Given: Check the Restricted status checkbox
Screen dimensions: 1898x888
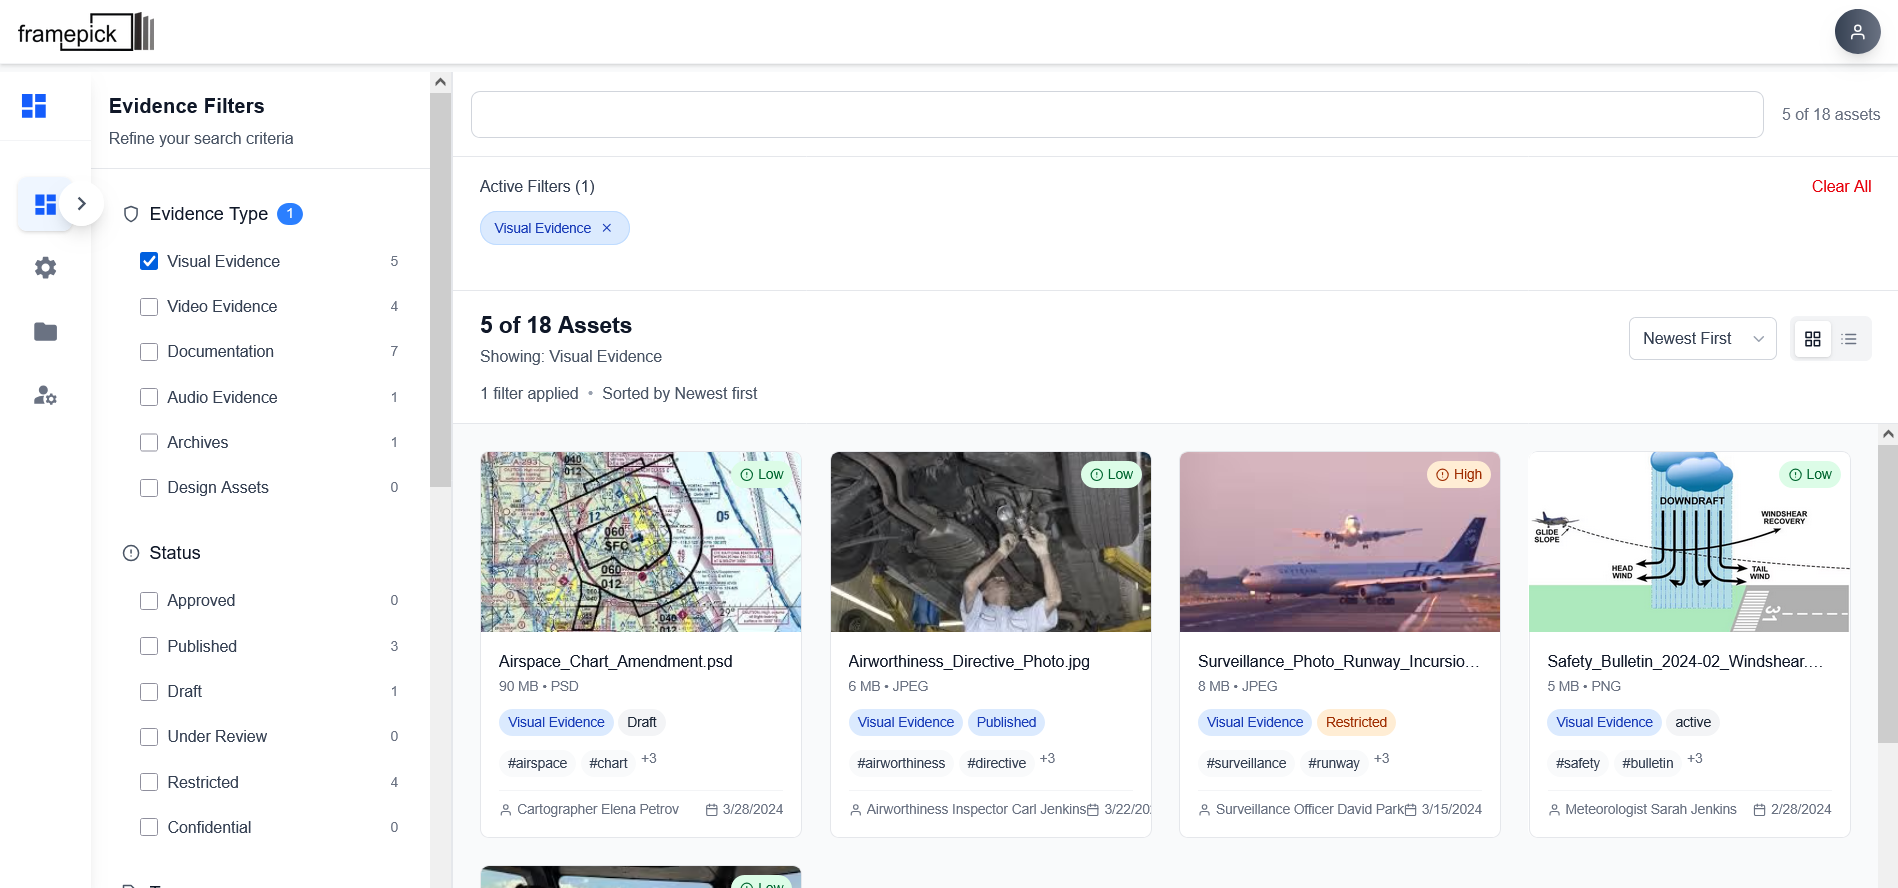Looking at the screenshot, I should (149, 782).
